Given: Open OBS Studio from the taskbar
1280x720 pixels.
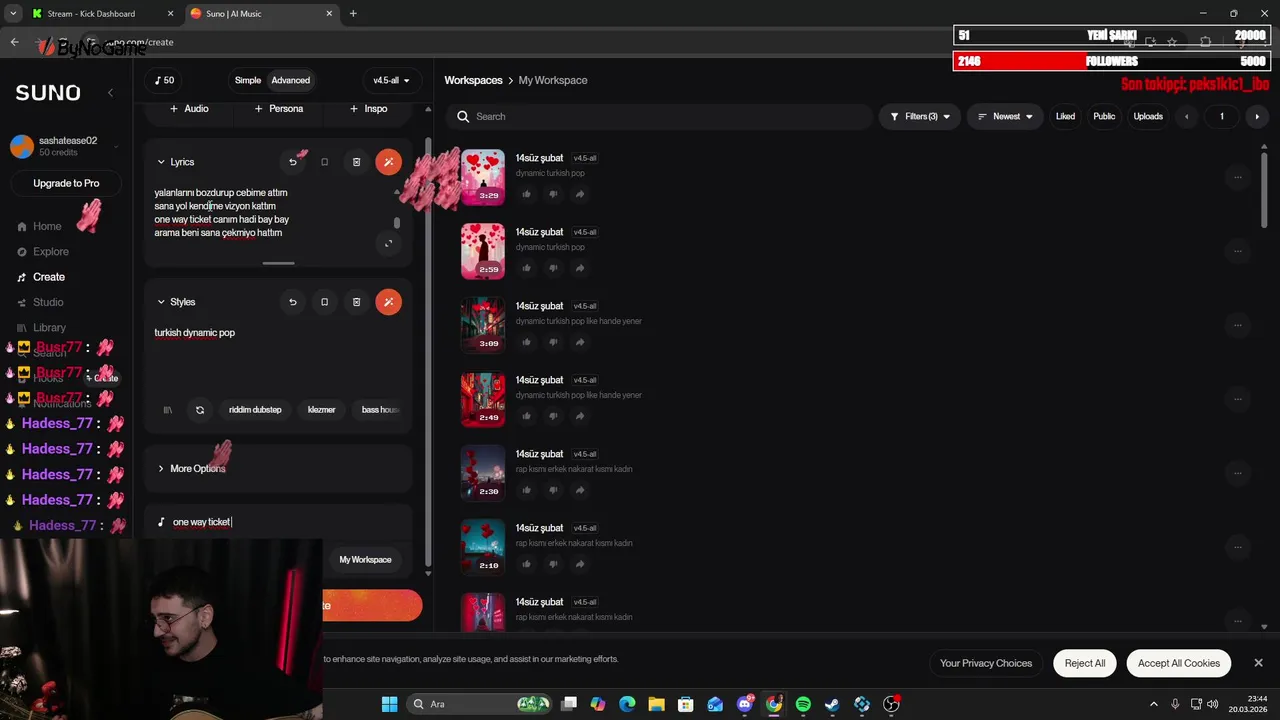Looking at the screenshot, I should coord(891,704).
